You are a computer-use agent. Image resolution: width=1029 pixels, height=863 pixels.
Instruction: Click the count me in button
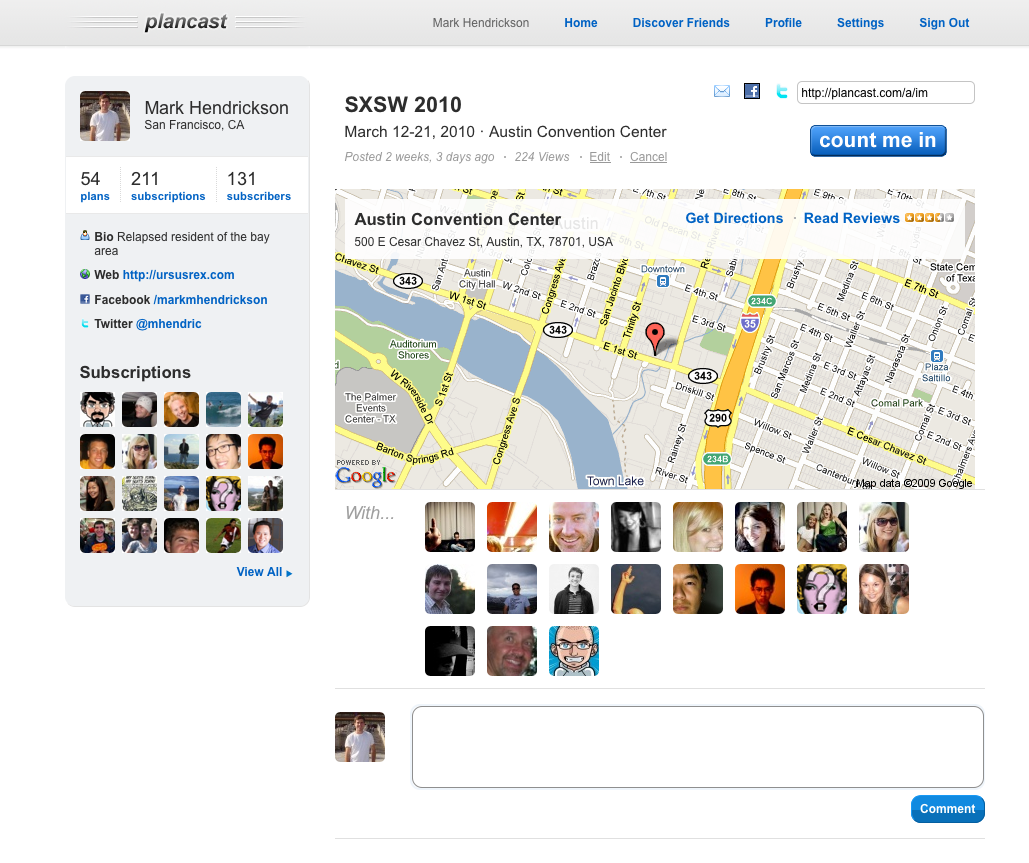tap(878, 140)
